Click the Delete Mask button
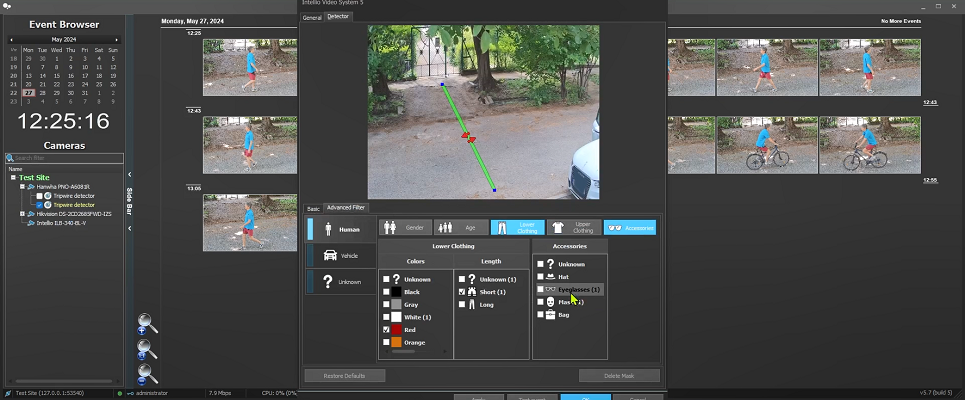This screenshot has height=400, width=965. coord(619,376)
